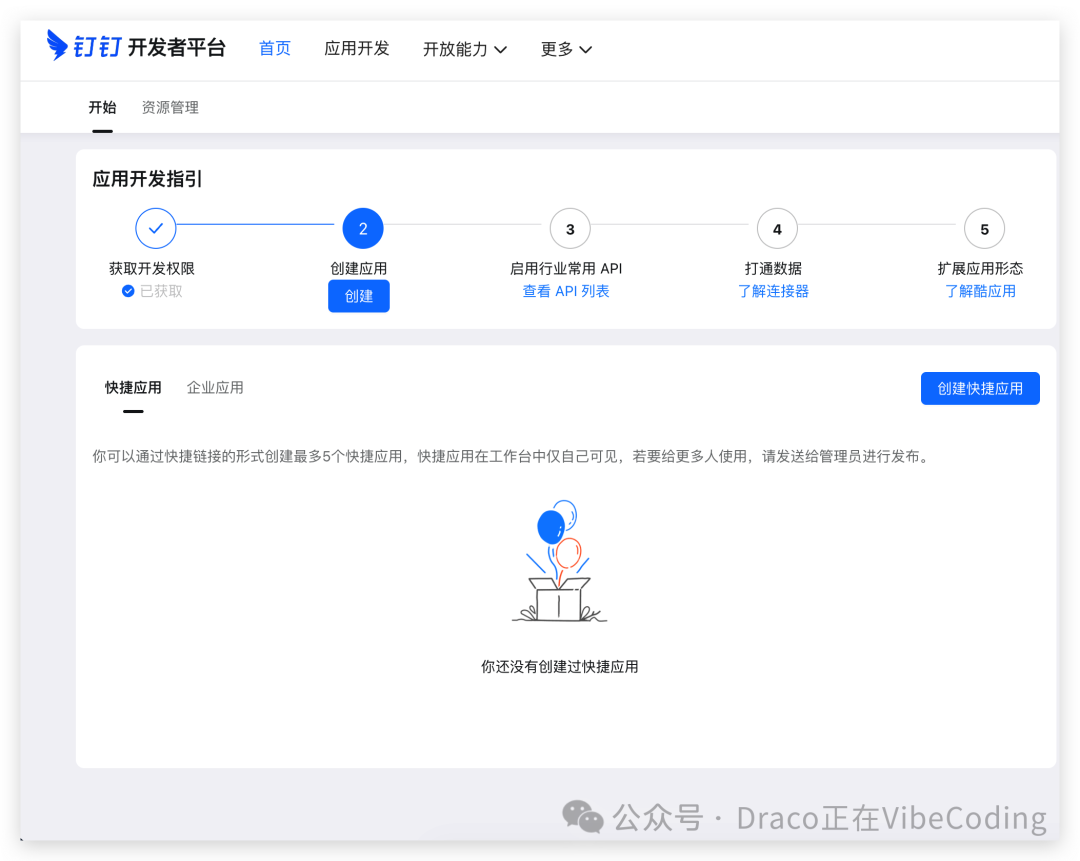Open the 了解连接器 link
Viewport: 1080px width, 861px height.
click(x=773, y=291)
